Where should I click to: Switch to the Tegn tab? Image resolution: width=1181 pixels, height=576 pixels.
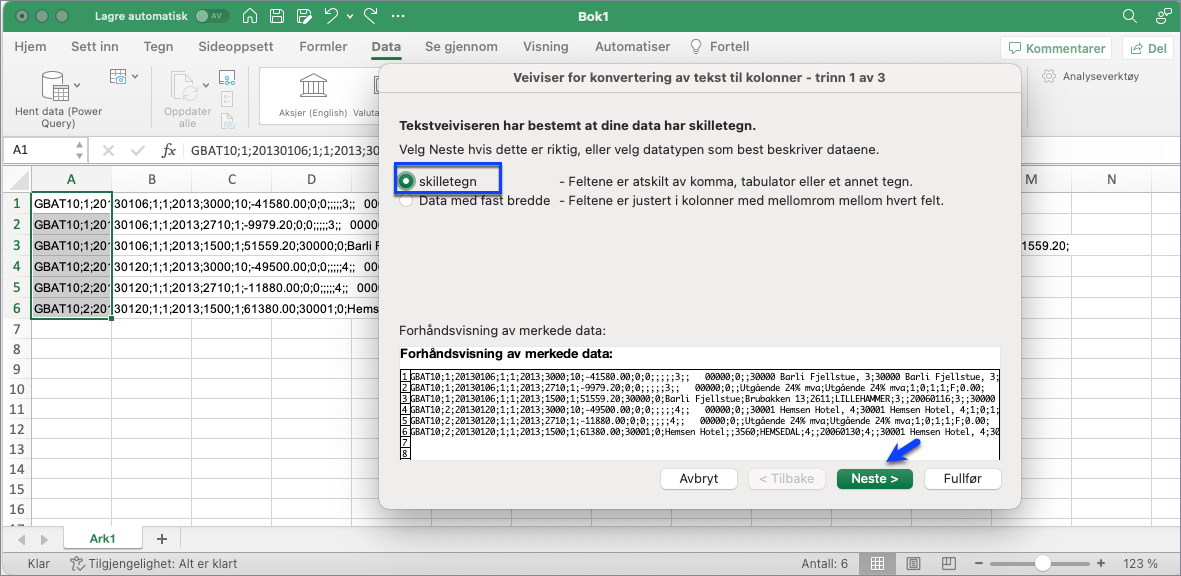point(158,47)
